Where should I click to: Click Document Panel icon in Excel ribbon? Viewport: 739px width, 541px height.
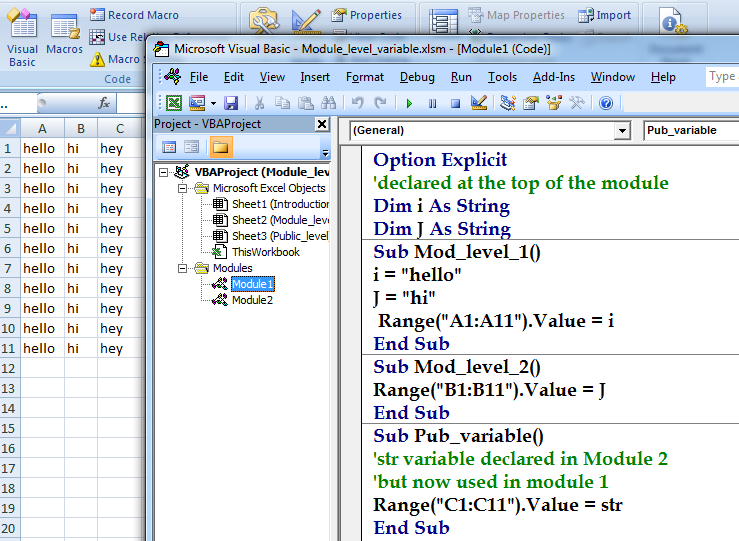[x=673, y=21]
